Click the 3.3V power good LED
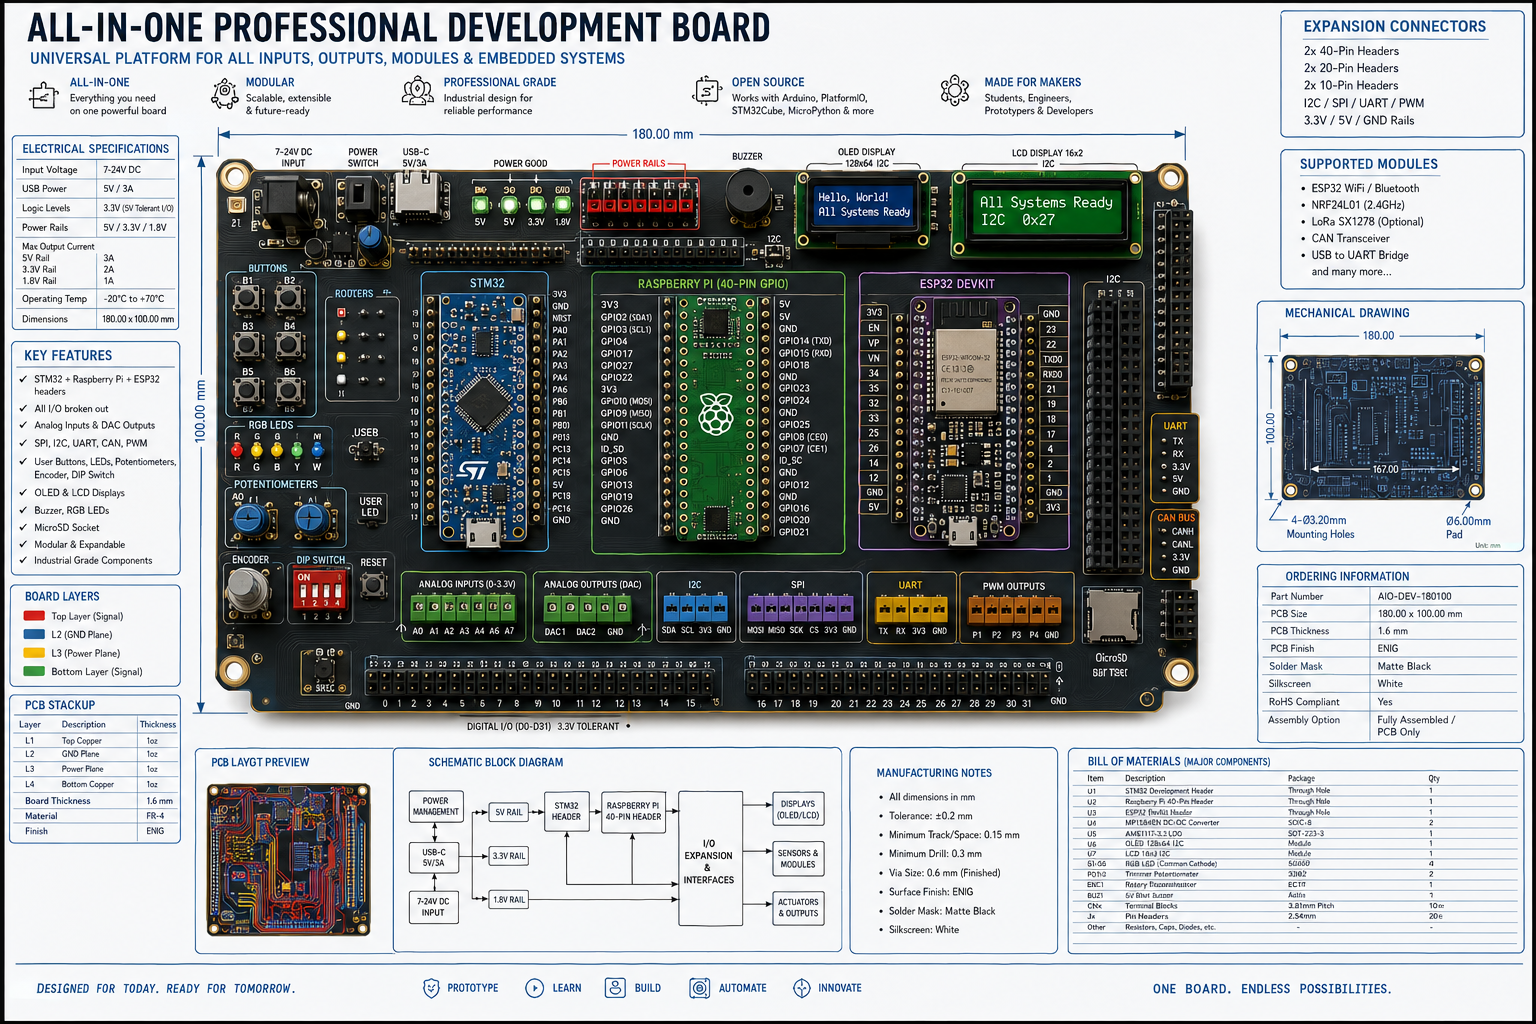Screen dimensions: 1536x1024 536,205
